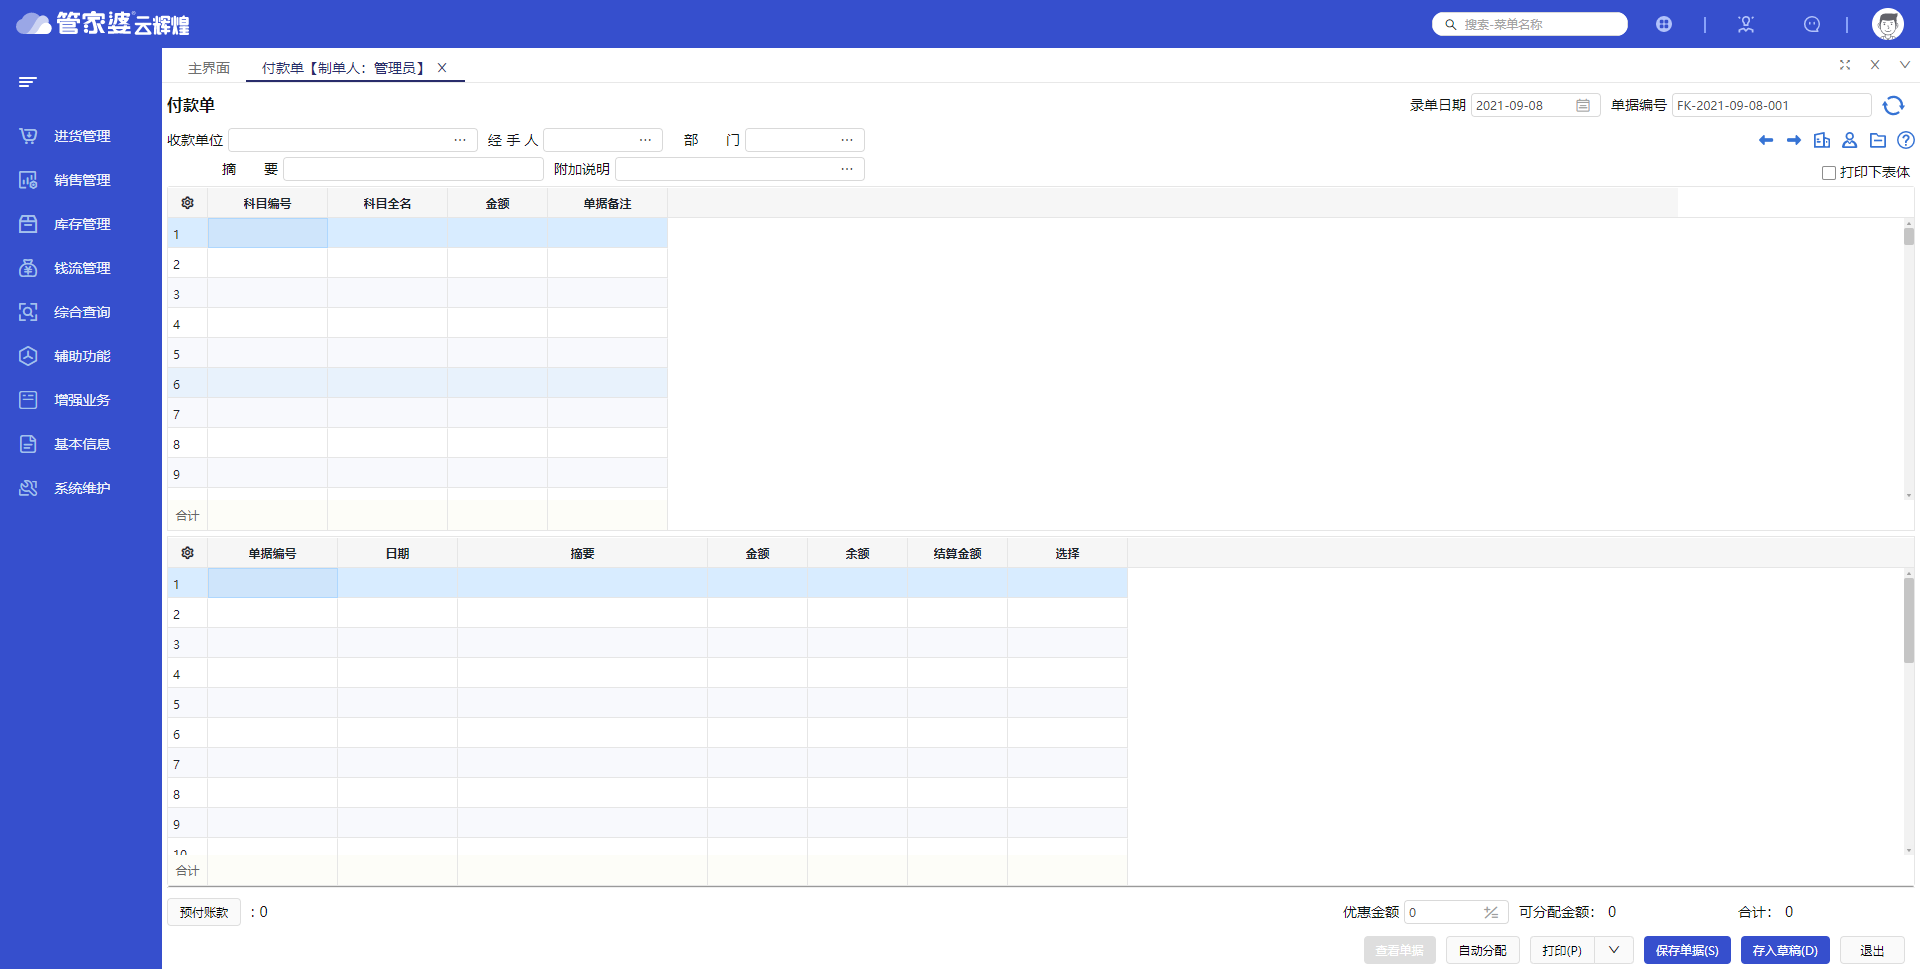The image size is (1920, 969).
Task: Click the percent icon in 优惠金额 field
Action: [1491, 912]
